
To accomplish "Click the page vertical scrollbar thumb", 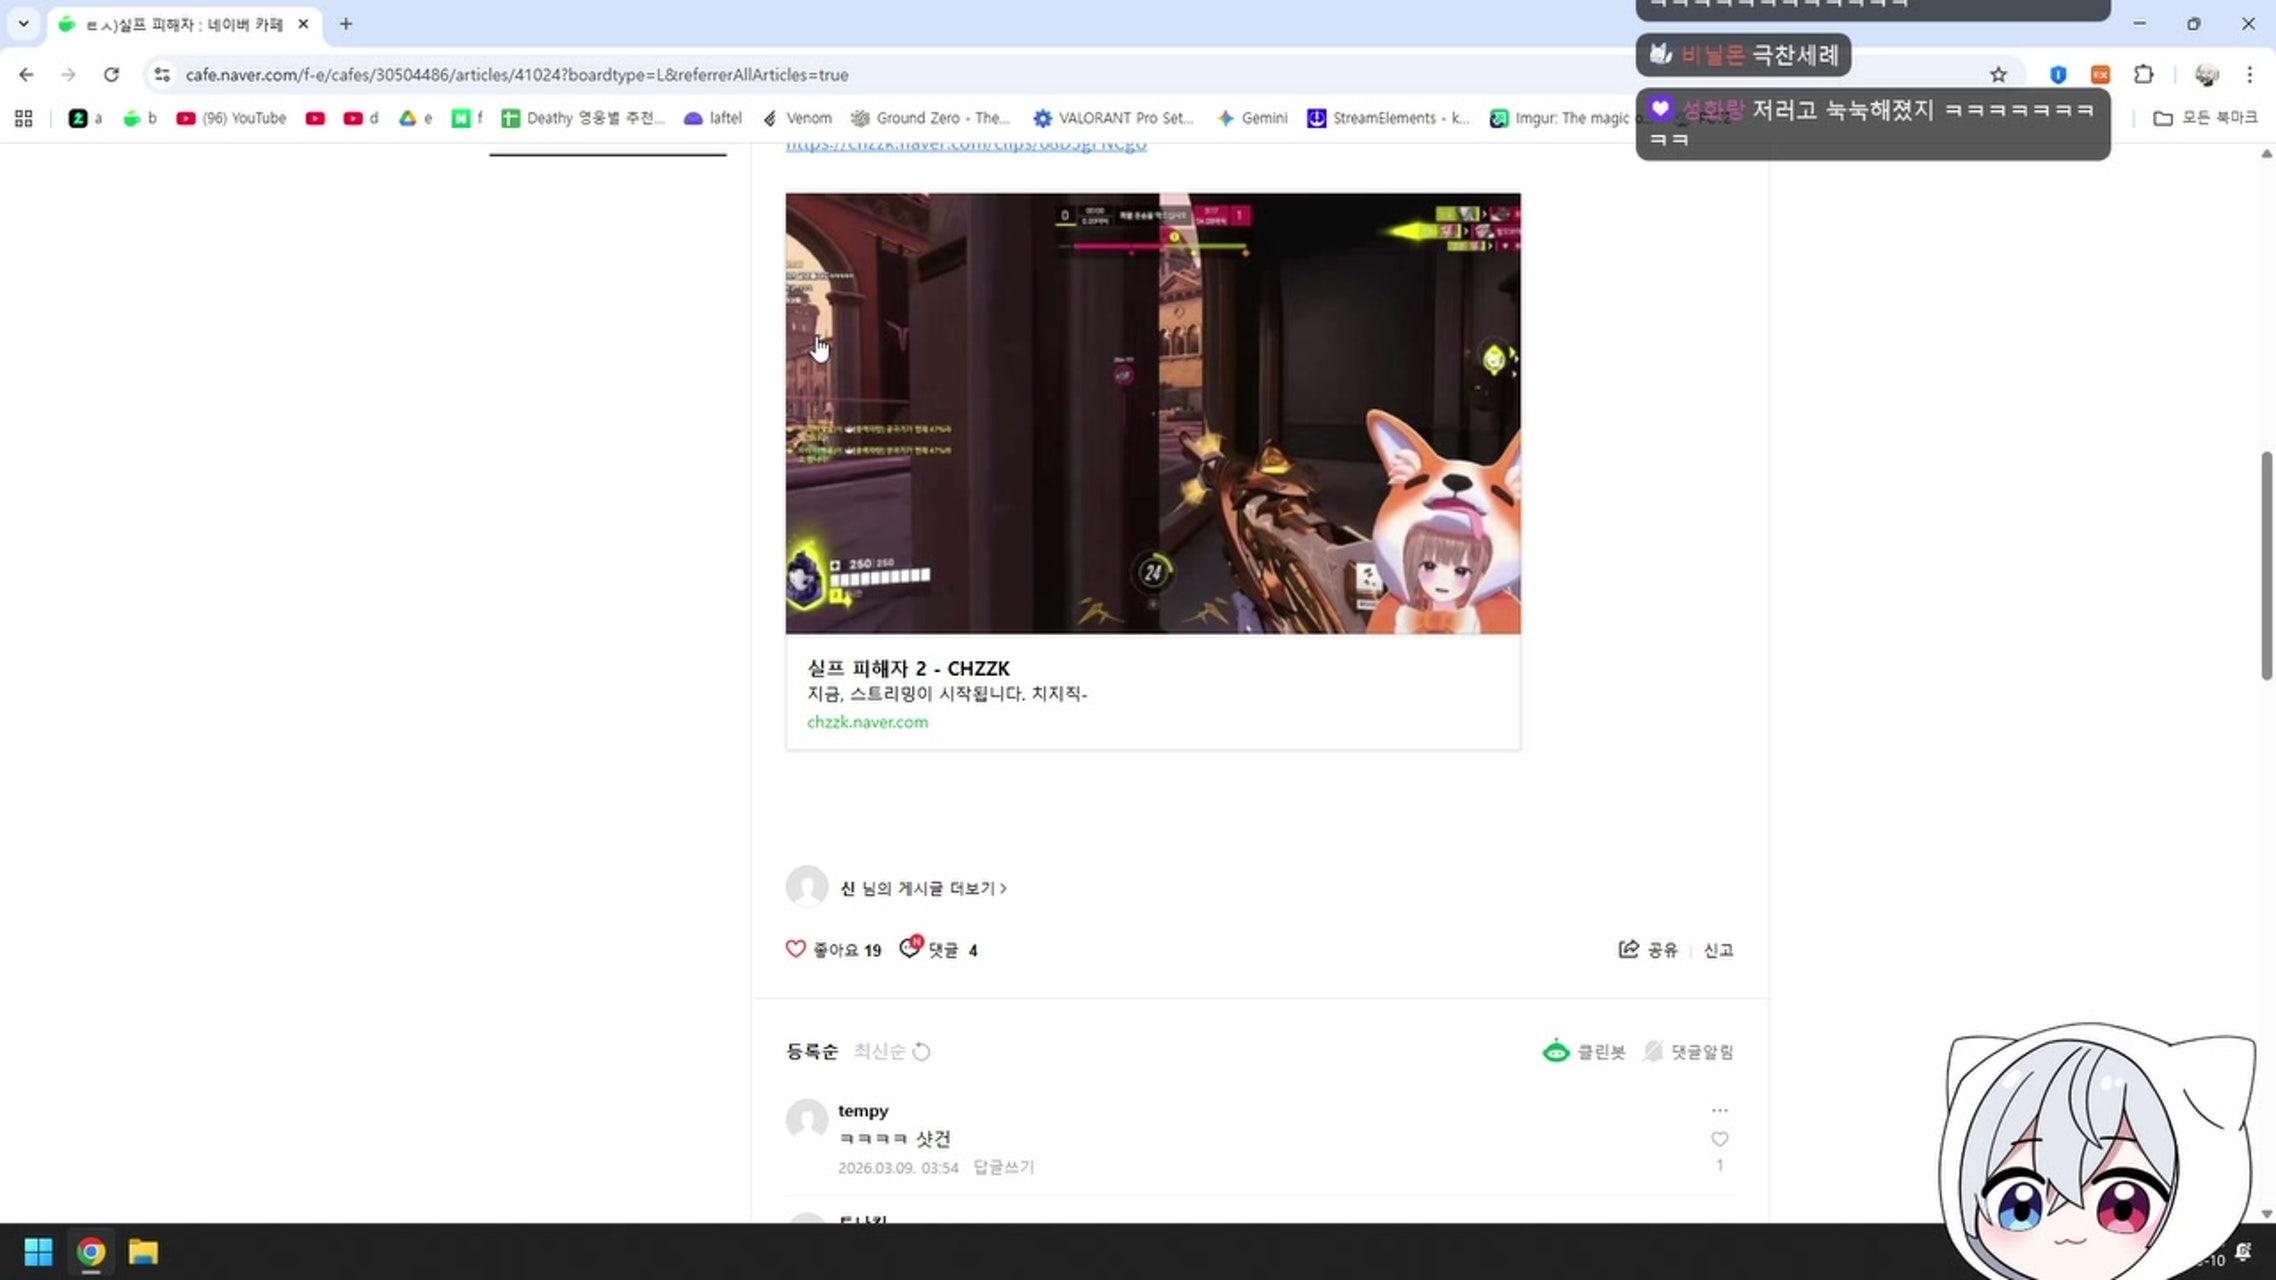I will [x=2266, y=565].
